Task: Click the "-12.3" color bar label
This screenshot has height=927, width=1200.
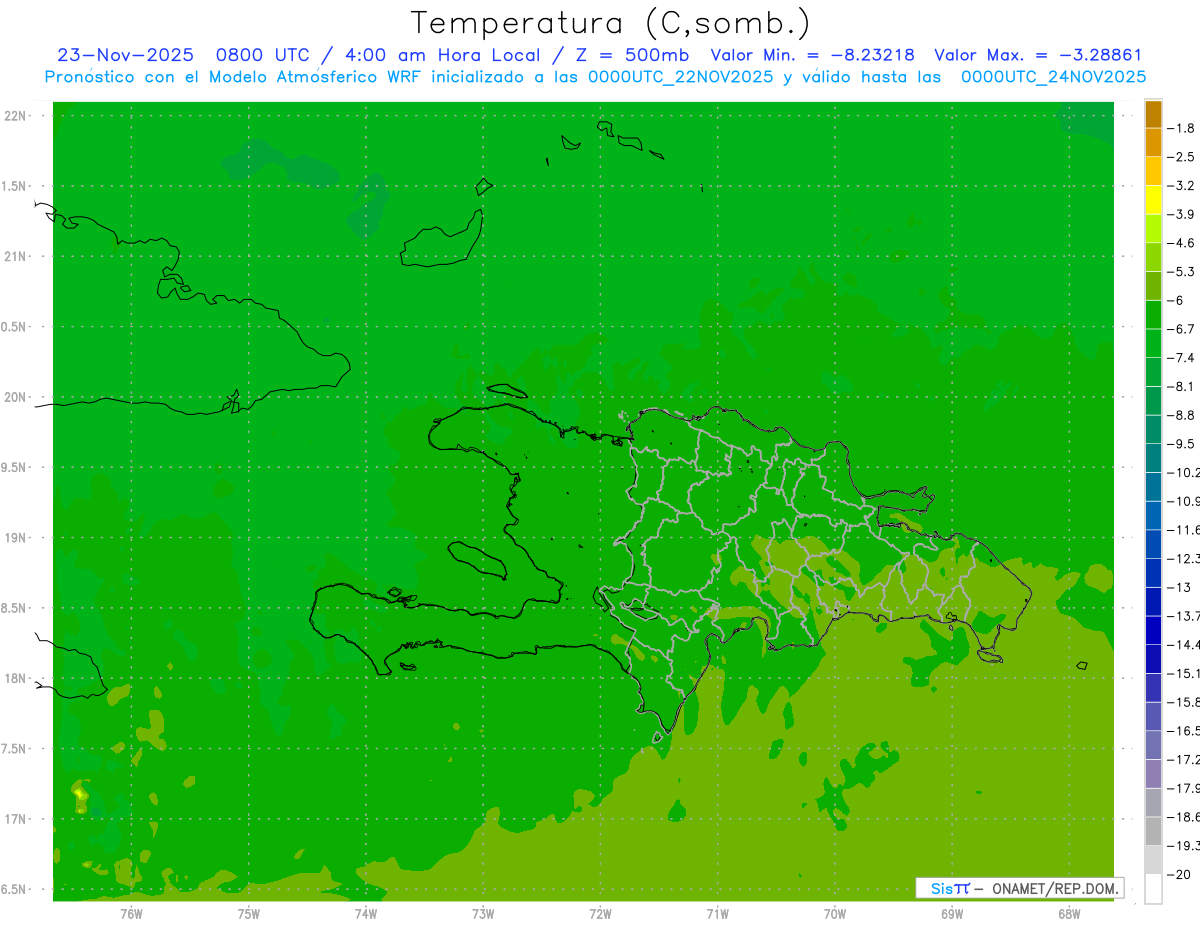Action: tap(1183, 559)
